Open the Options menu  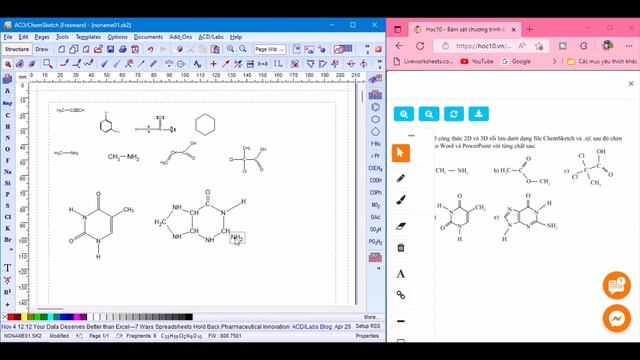[118, 37]
